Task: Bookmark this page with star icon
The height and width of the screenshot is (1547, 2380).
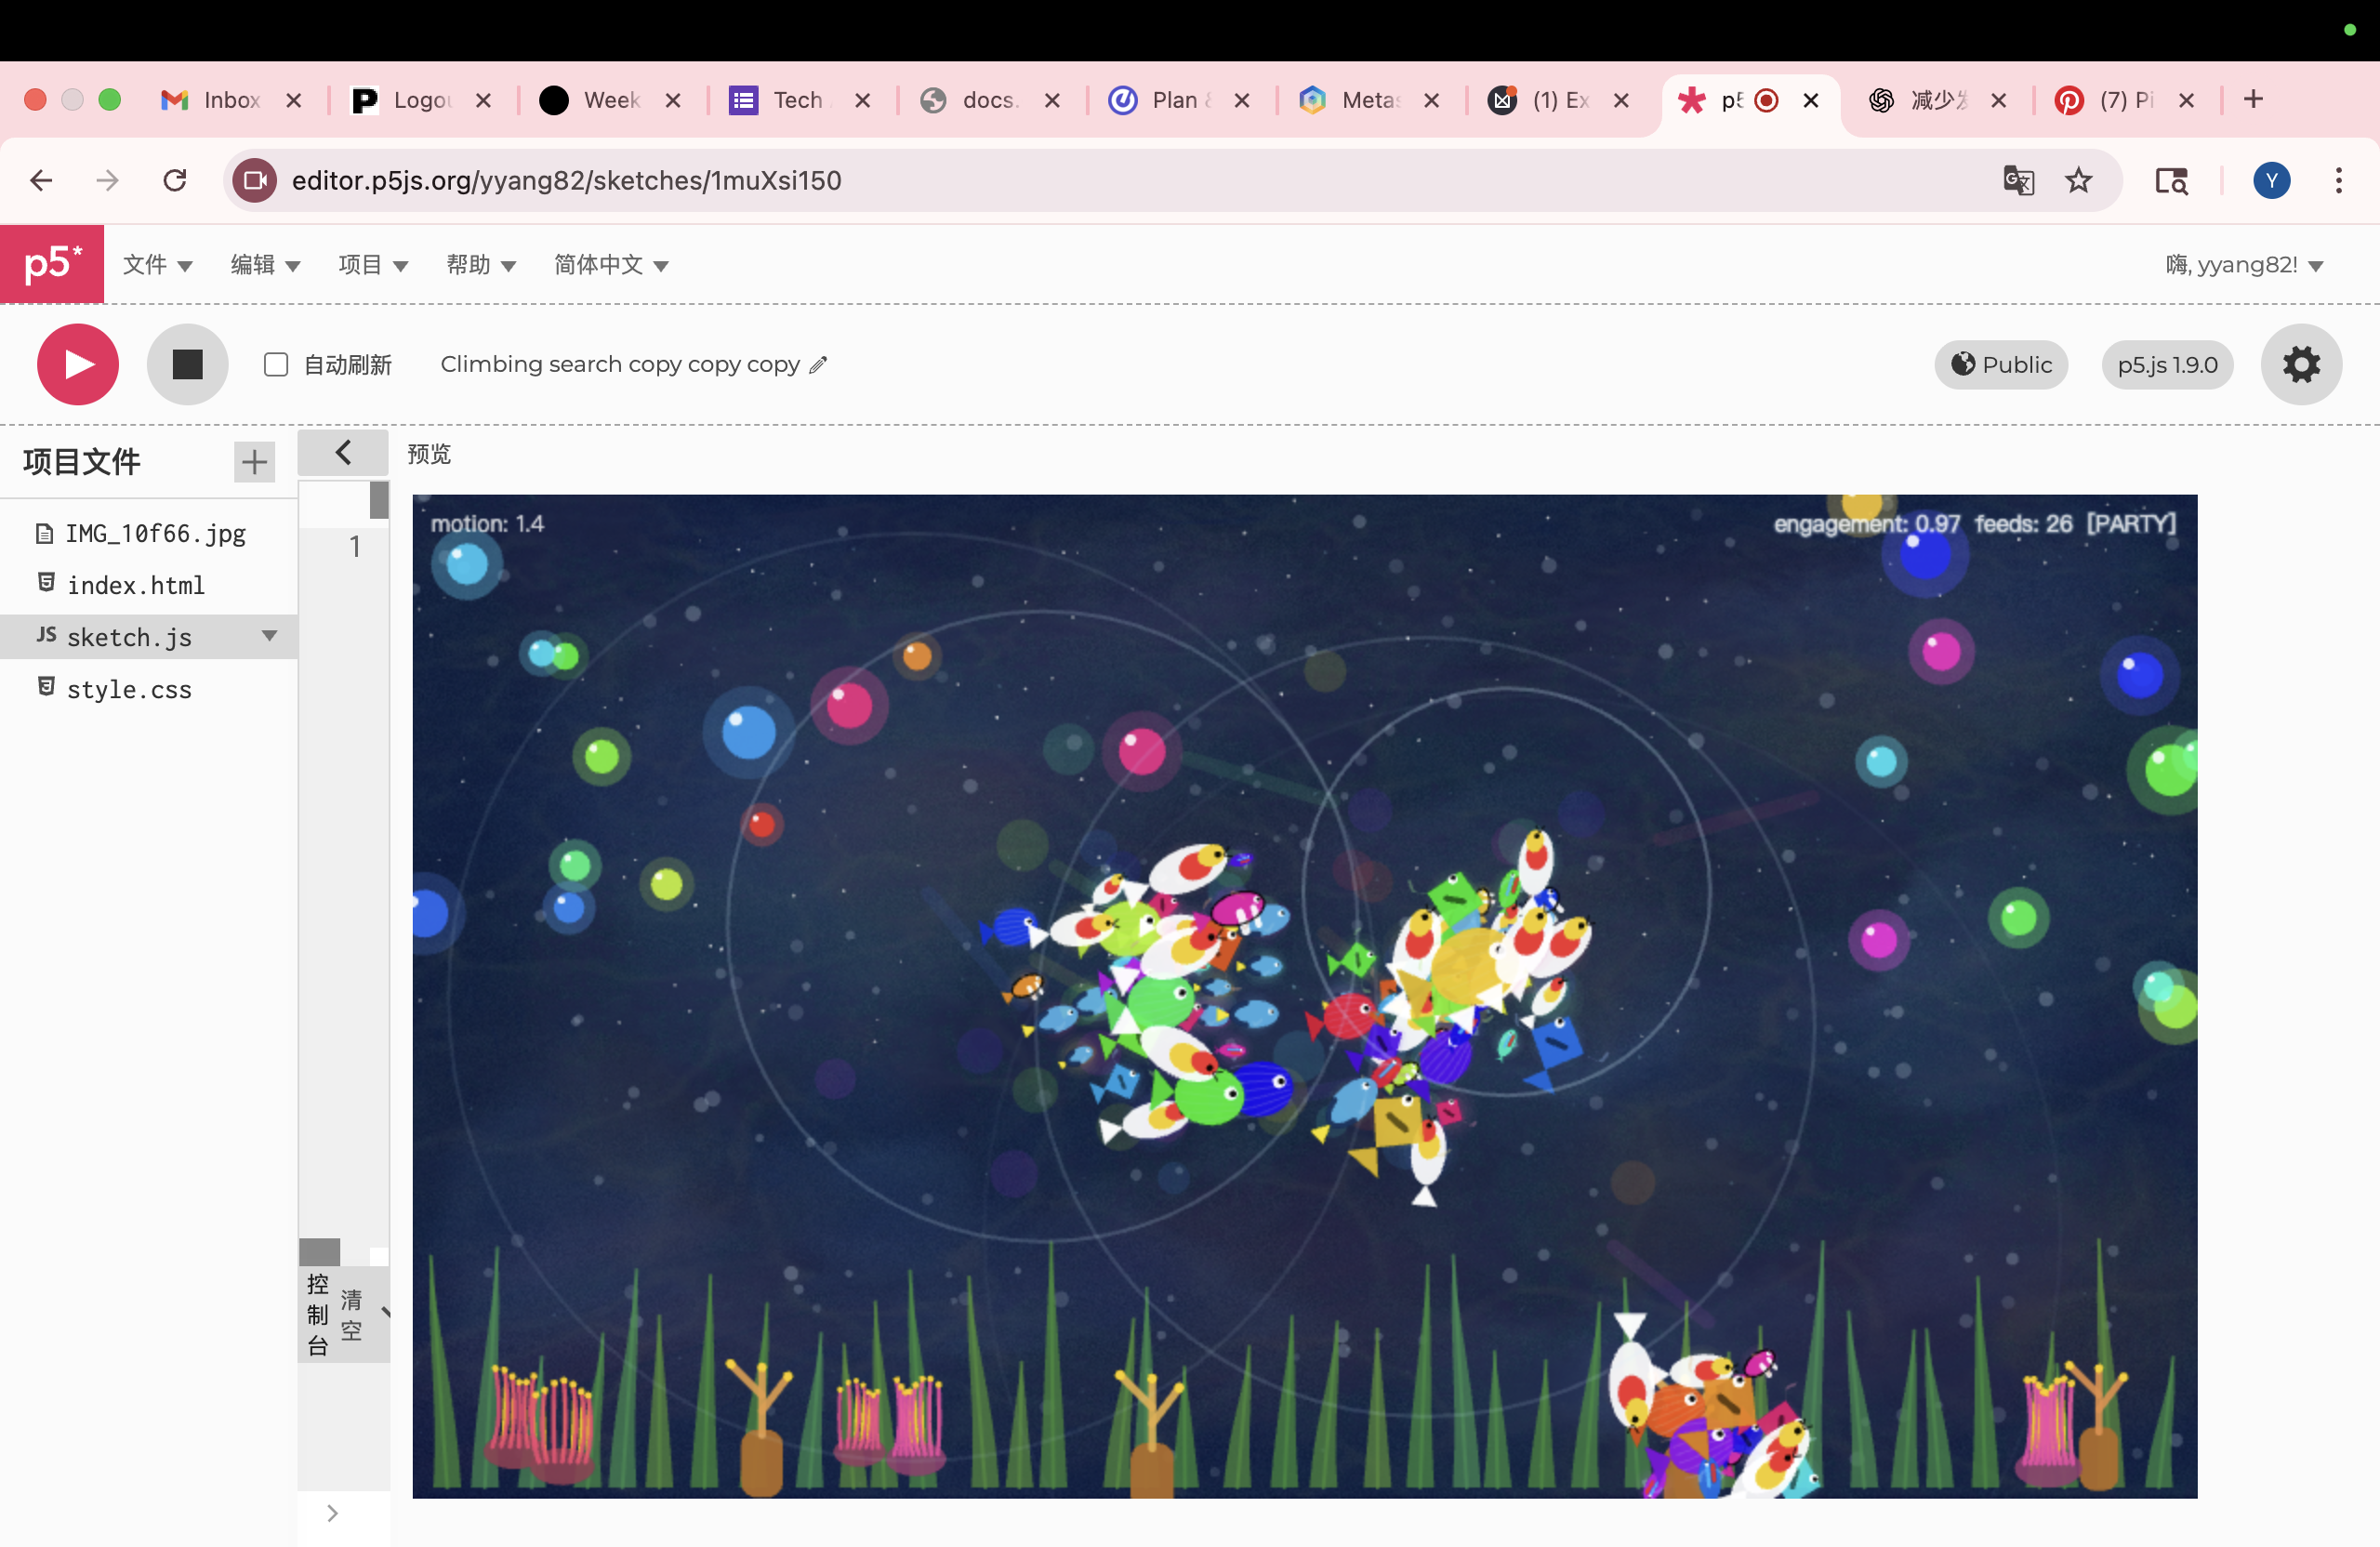Action: (2078, 180)
